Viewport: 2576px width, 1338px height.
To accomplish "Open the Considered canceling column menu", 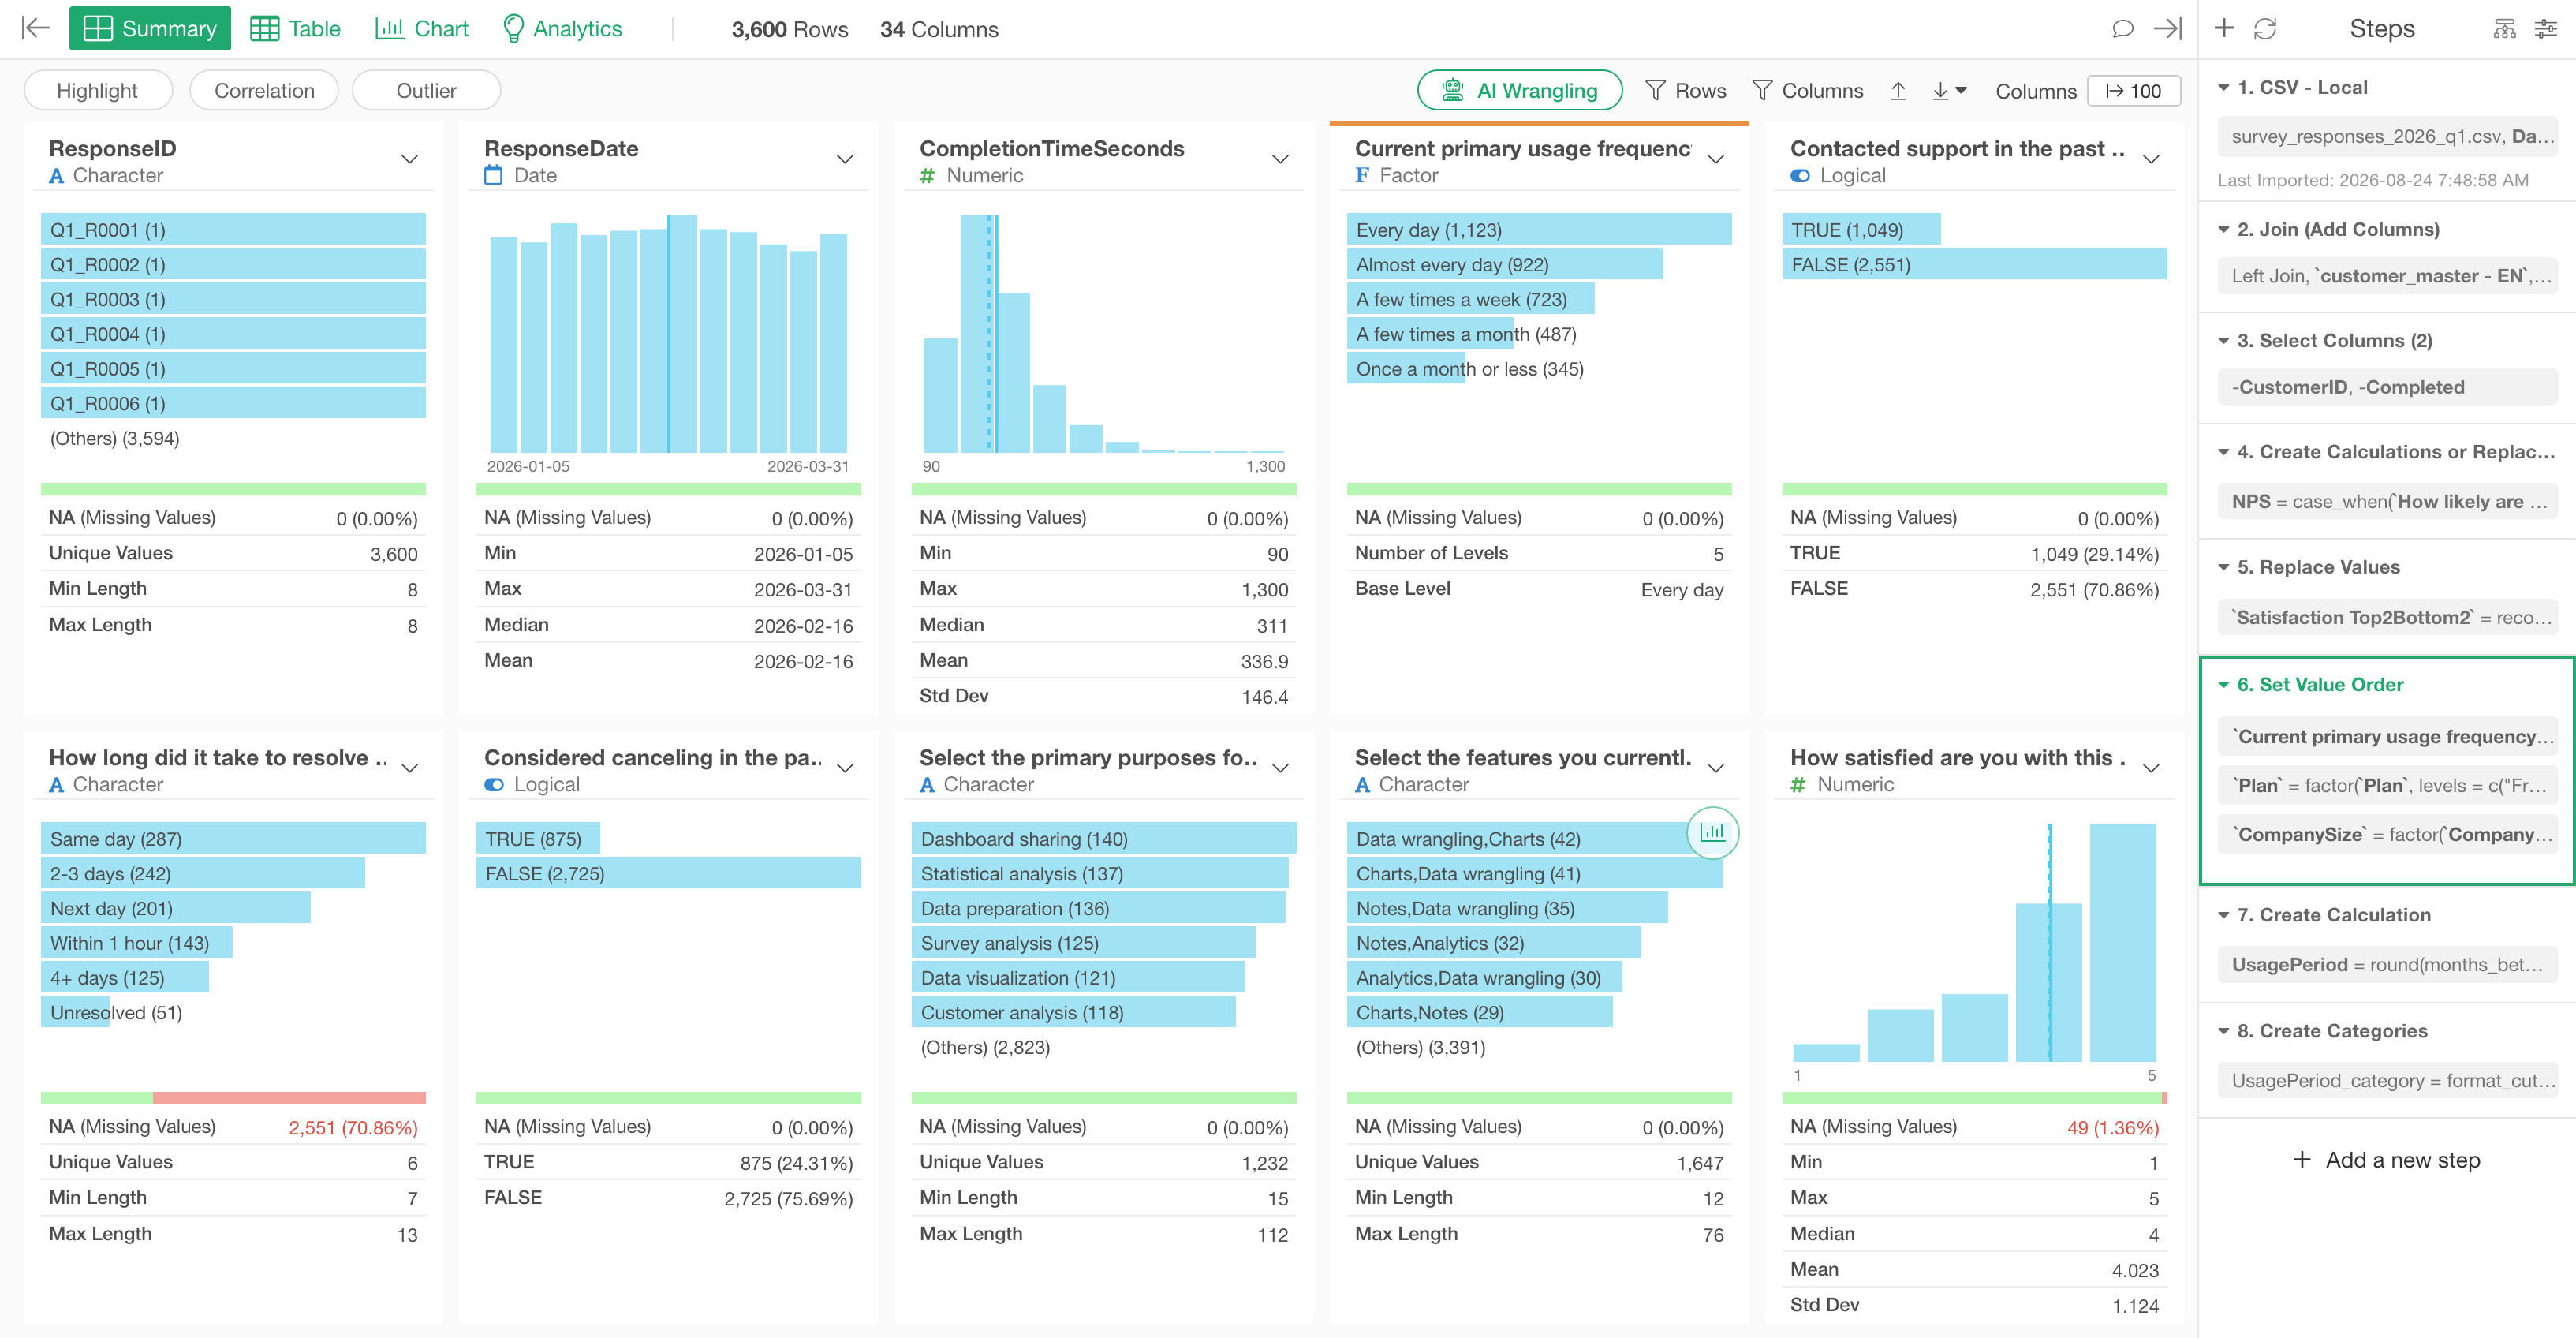I will pos(845,768).
